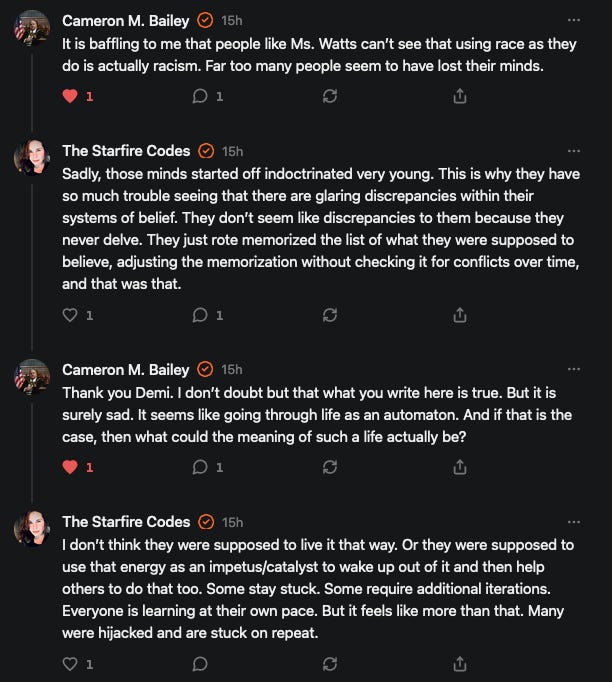Viewport: 612px width, 682px height.
Task: Share Cameron's first comment
Action: 460,96
